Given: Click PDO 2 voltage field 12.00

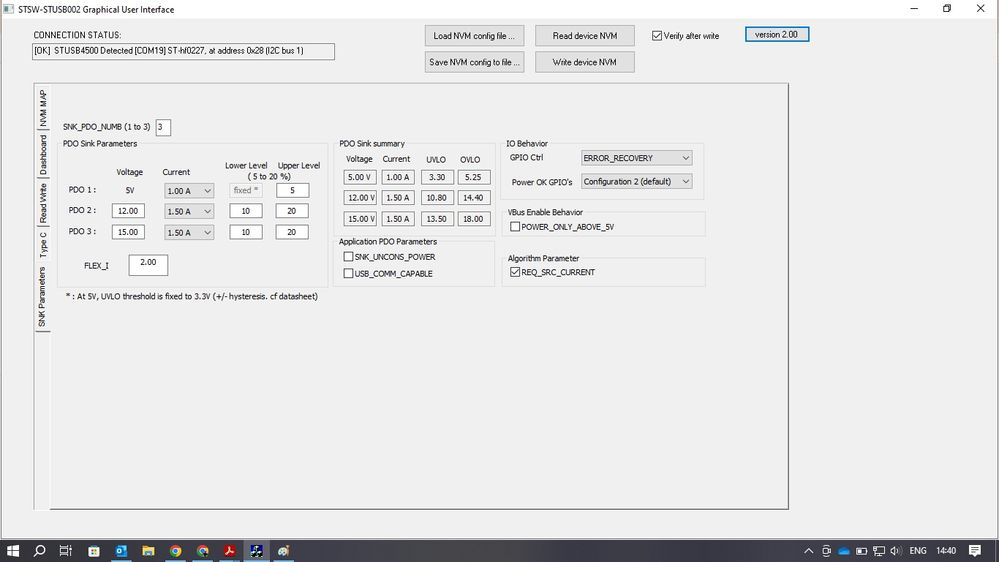Looking at the screenshot, I should [x=128, y=211].
